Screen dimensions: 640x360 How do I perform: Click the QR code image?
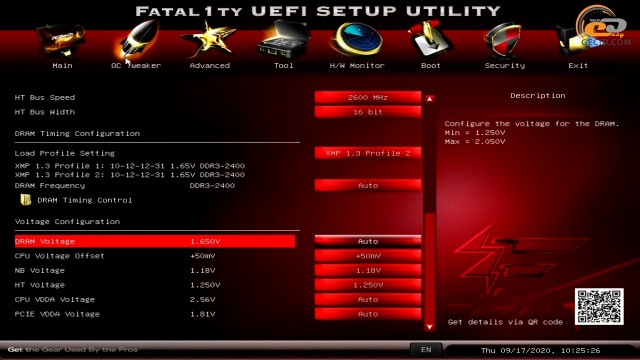tap(599, 307)
